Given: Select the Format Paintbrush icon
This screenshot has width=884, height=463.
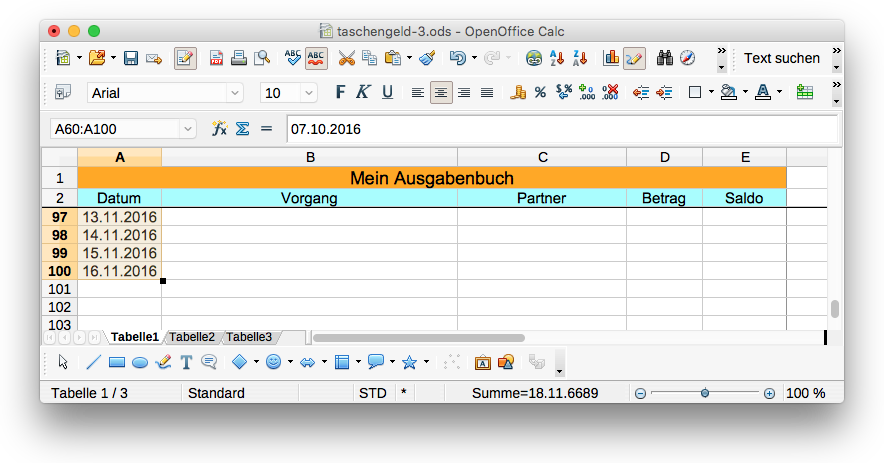Looking at the screenshot, I should (x=427, y=58).
